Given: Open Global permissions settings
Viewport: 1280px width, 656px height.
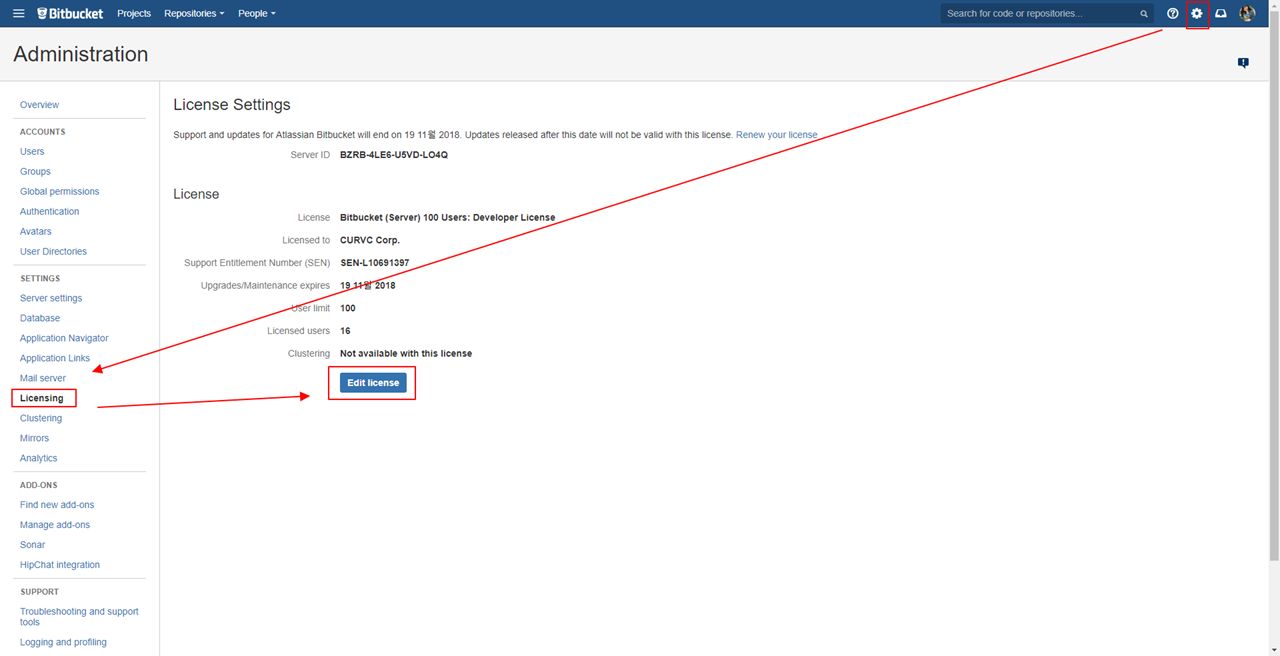Looking at the screenshot, I should (59, 192).
